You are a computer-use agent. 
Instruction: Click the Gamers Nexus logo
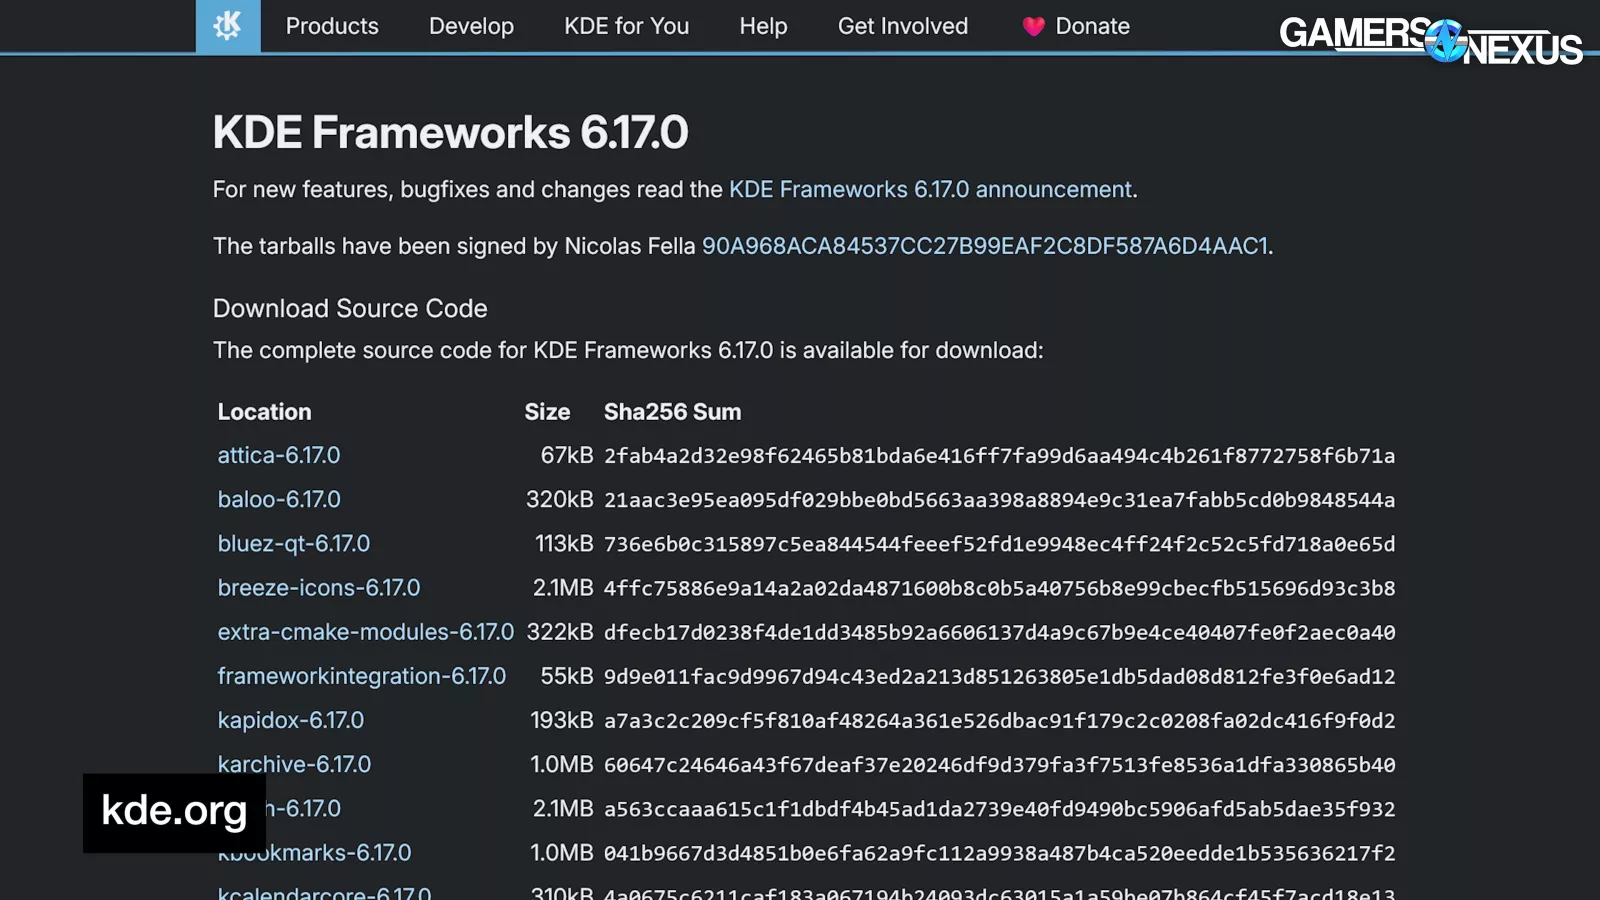pyautogui.click(x=1430, y=41)
